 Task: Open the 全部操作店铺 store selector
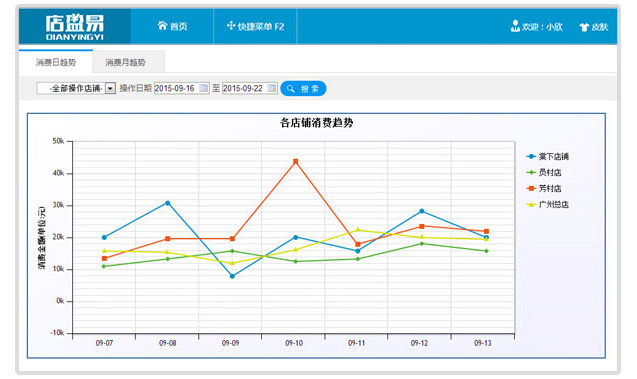76,88
